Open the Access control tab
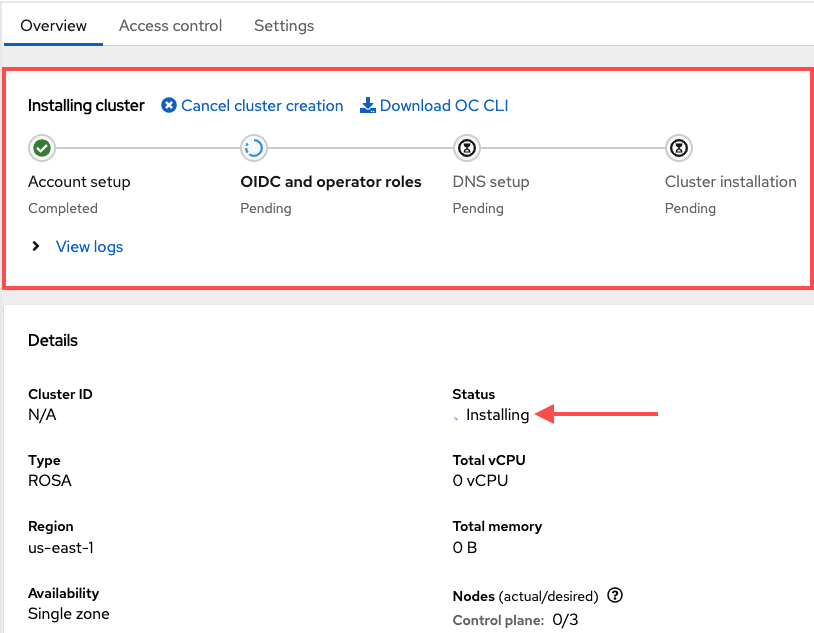This screenshot has height=633, width=814. pos(170,25)
